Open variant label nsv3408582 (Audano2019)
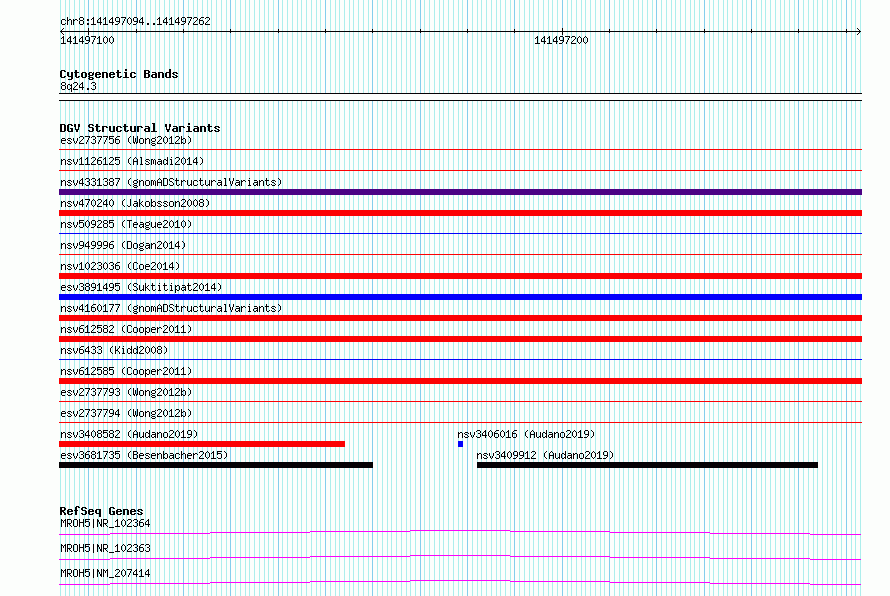 (129, 434)
